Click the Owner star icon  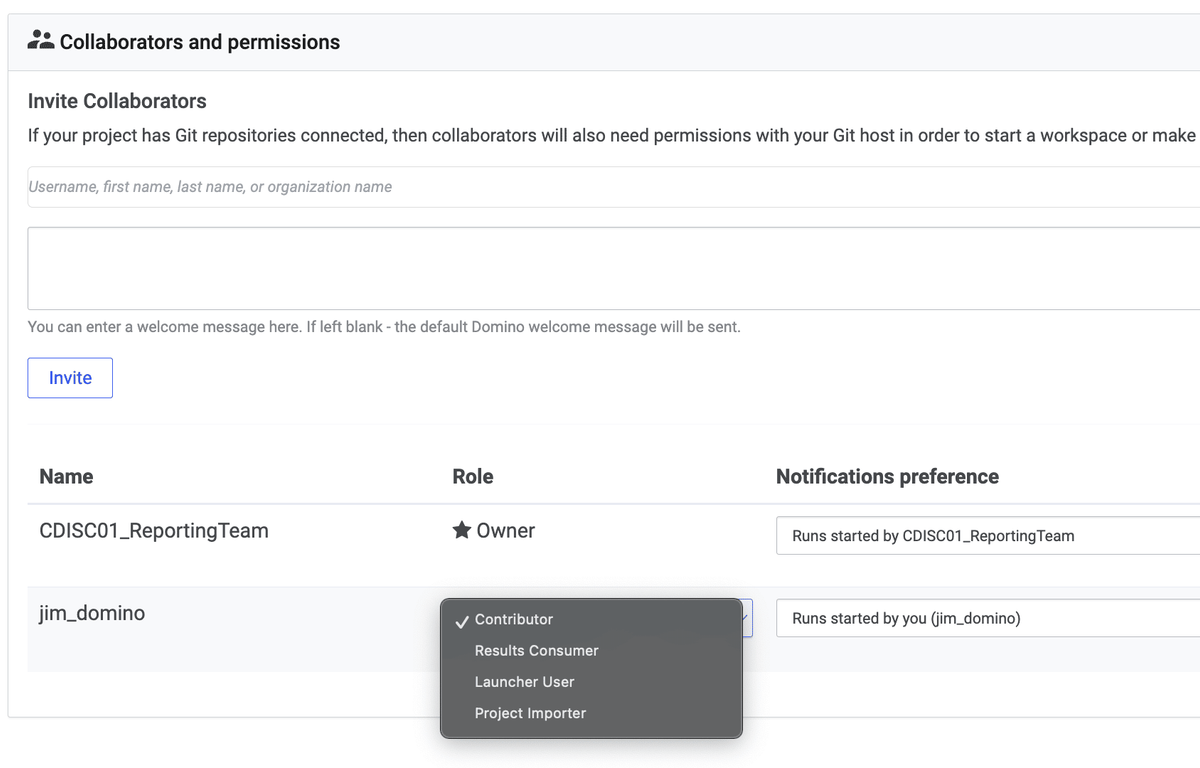coord(461,531)
